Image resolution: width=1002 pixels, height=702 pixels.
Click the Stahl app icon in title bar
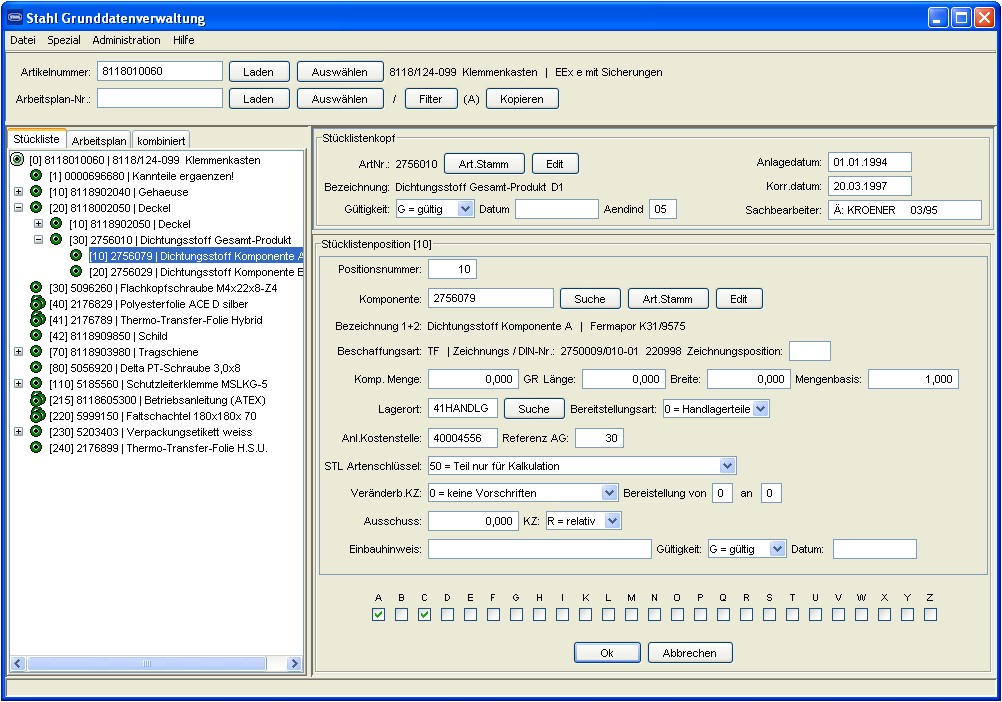point(15,18)
